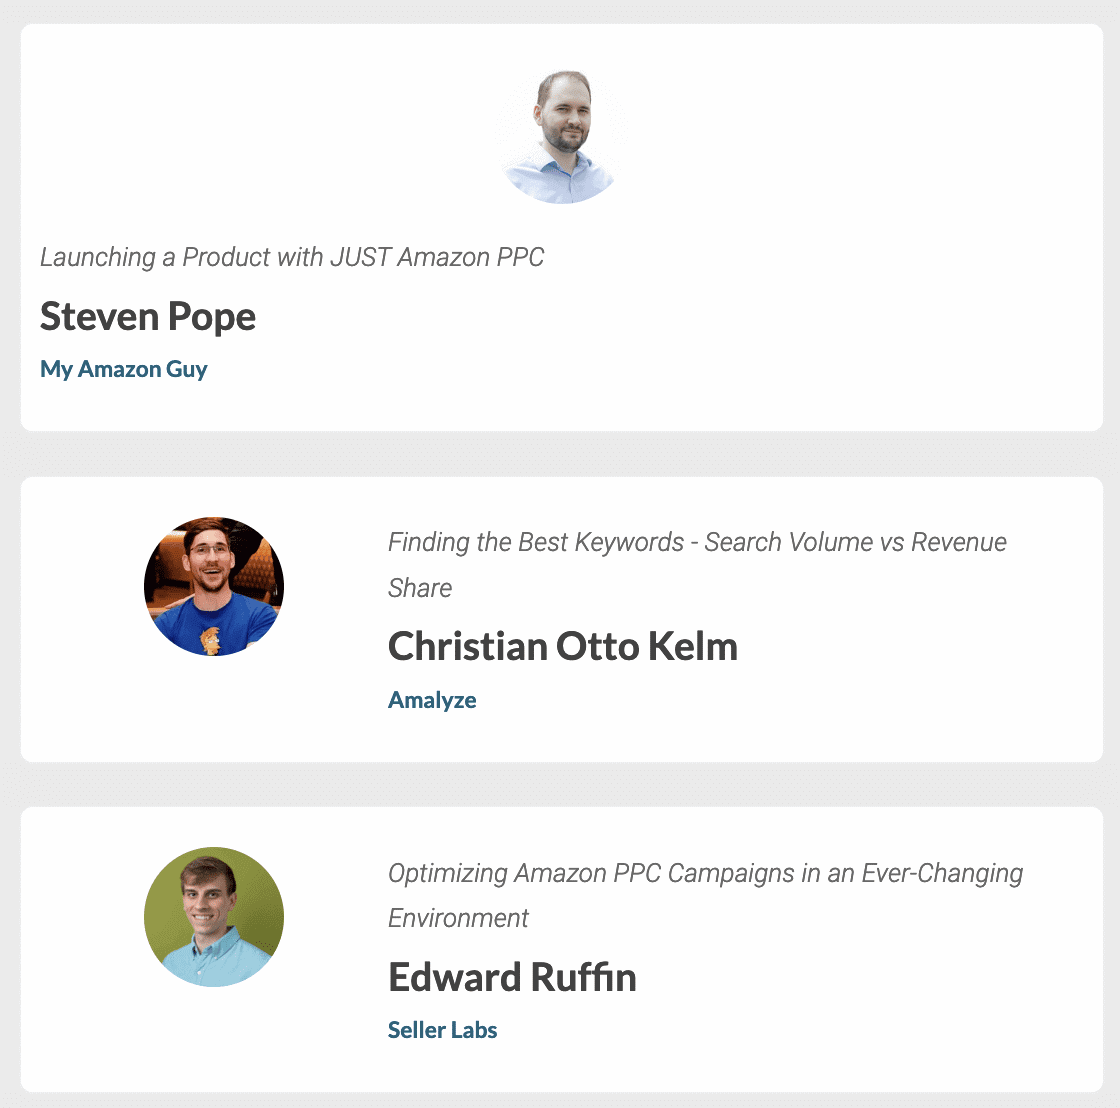
Task: Click the yellow logo on Christian's blue shirt
Action: tap(211, 638)
